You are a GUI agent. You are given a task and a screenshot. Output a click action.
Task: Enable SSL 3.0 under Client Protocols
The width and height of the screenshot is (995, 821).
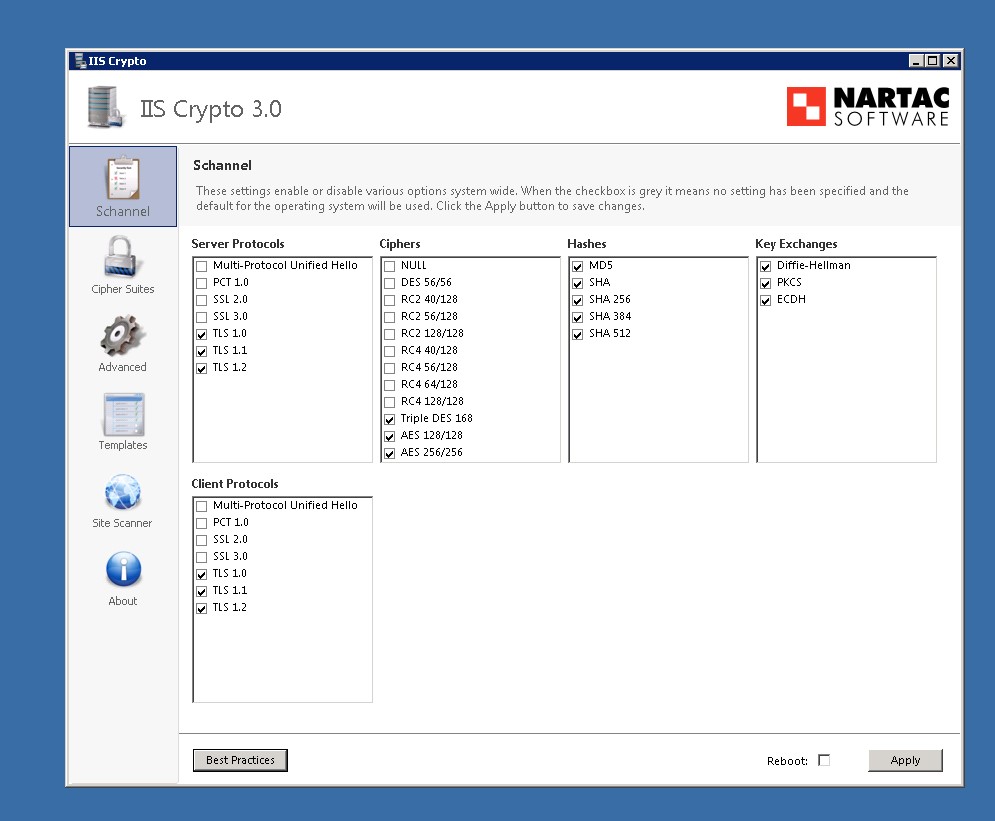[x=202, y=557]
